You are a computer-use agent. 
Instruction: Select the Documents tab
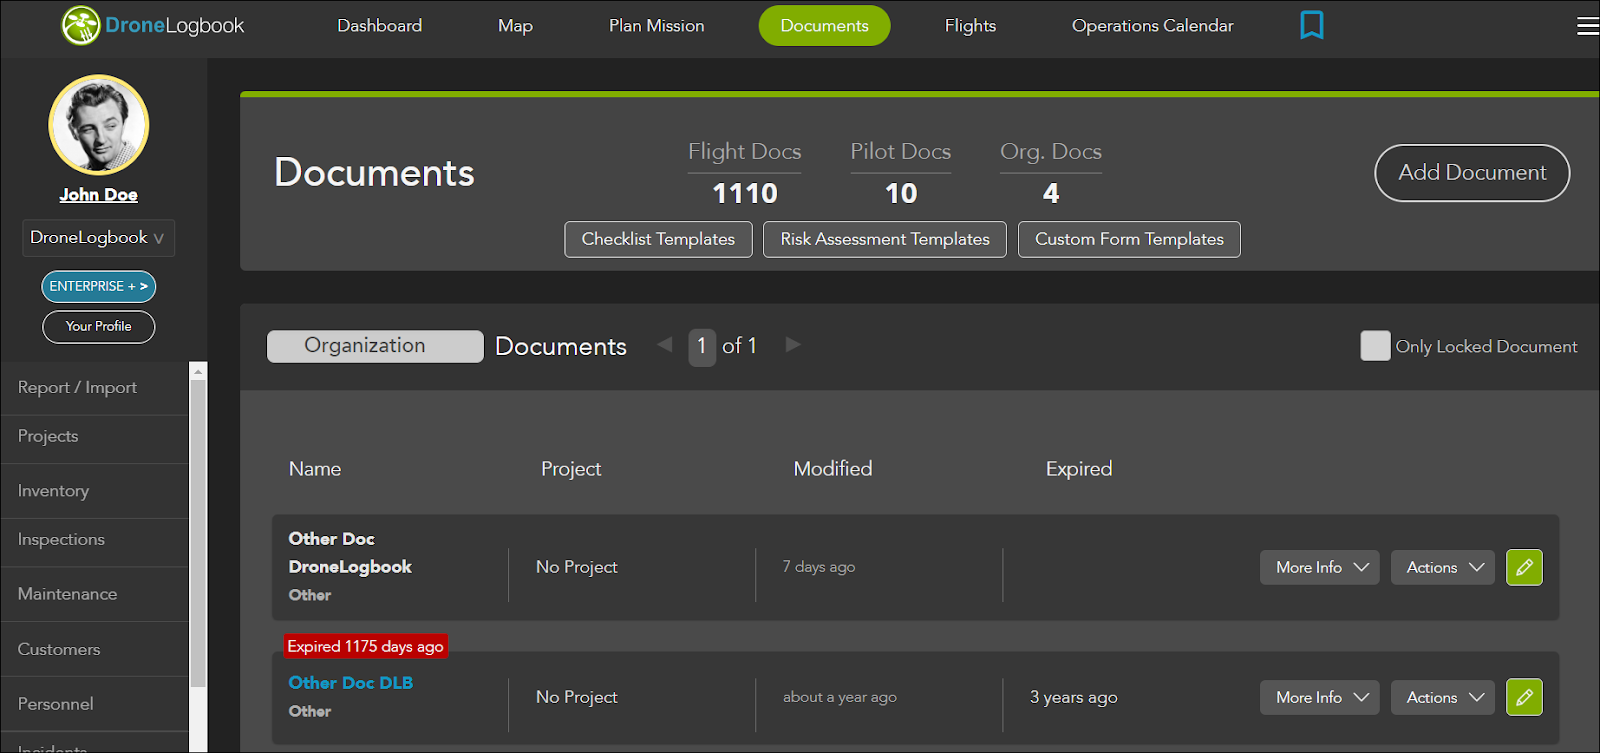tap(824, 26)
